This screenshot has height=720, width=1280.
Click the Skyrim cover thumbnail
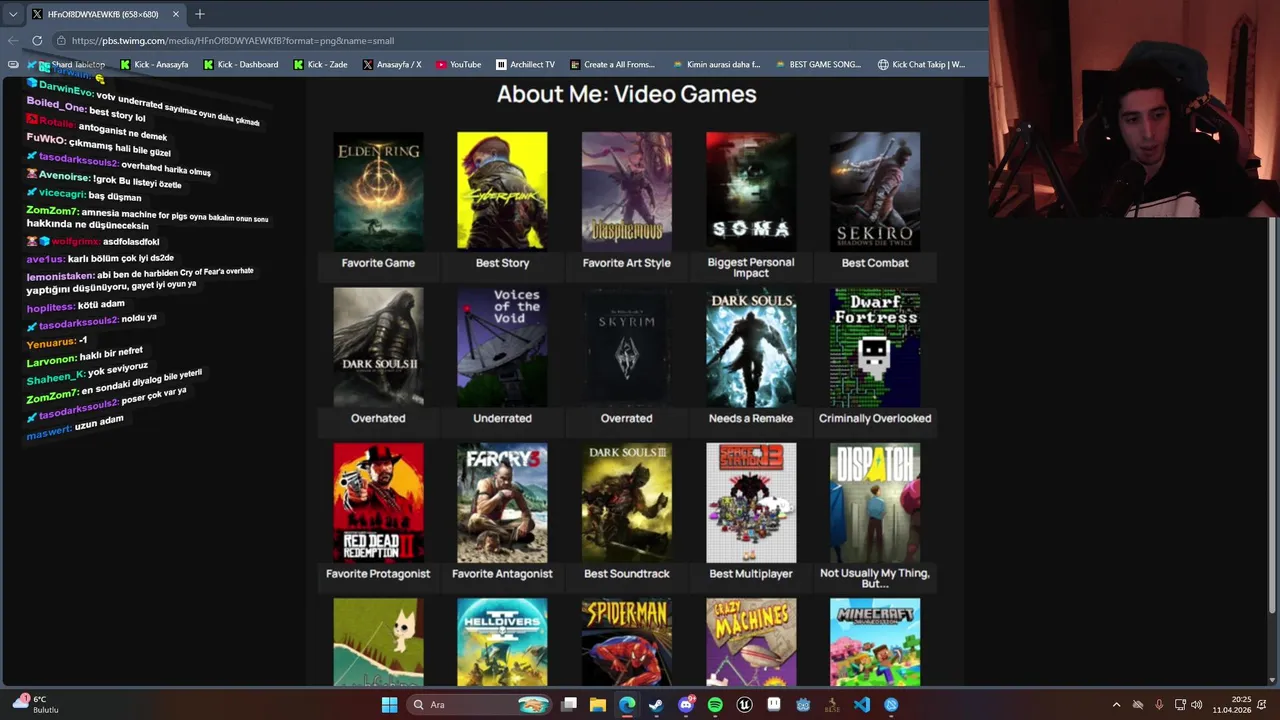point(627,346)
